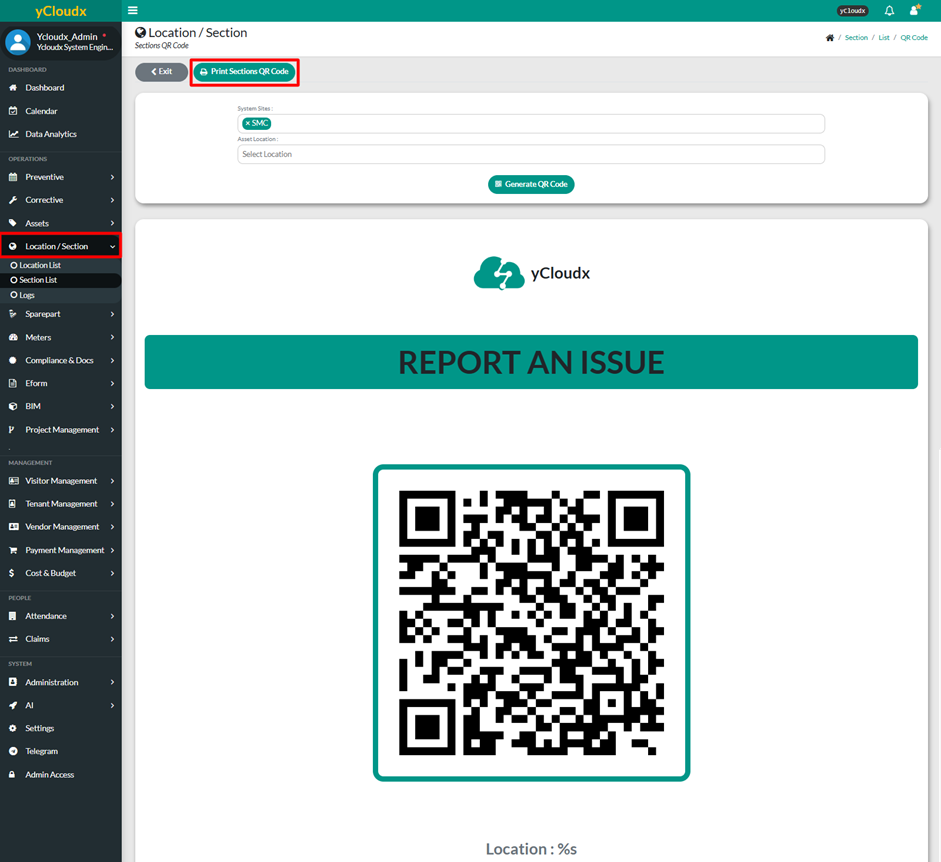The image size is (941, 862).
Task: Open the System Sites selection field
Action: (531, 124)
